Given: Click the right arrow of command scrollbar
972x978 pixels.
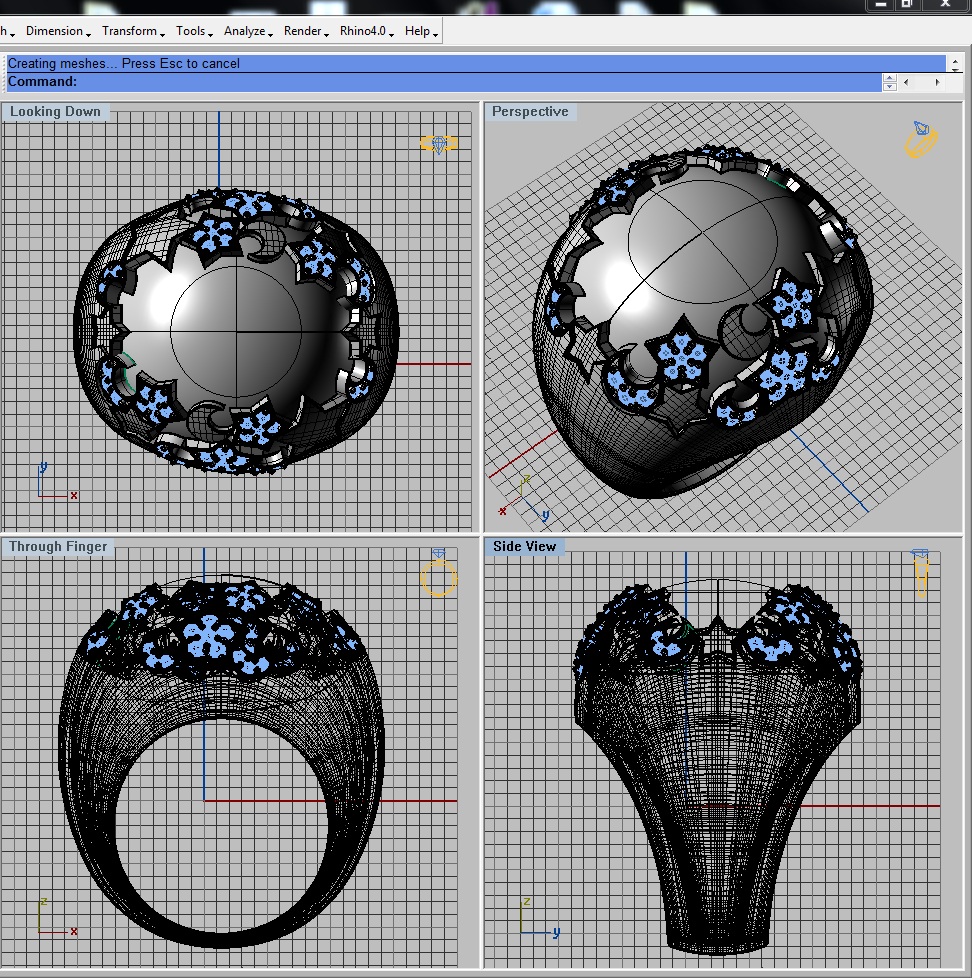Looking at the screenshot, I should tap(937, 82).
